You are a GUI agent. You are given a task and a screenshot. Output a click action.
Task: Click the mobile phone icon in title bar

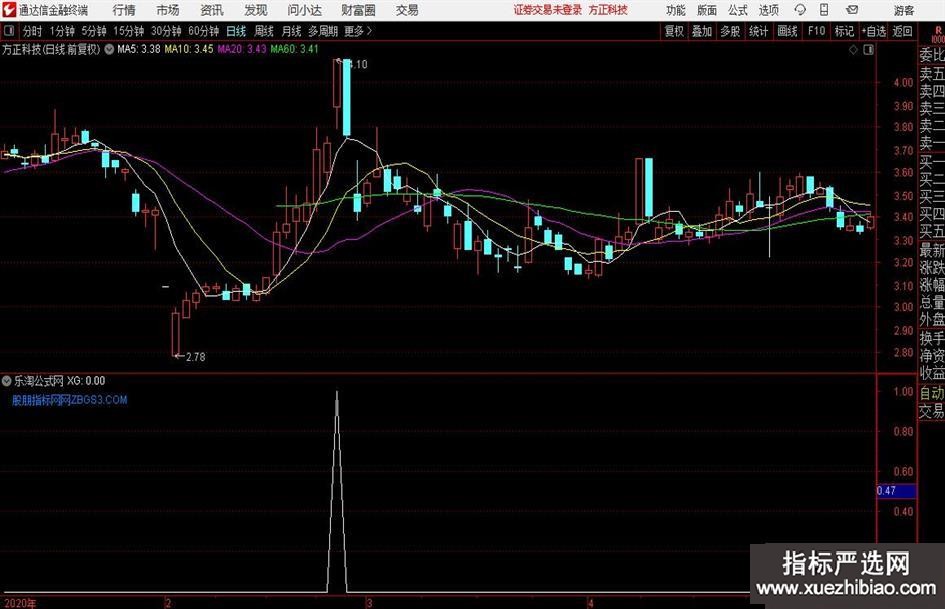tap(824, 10)
